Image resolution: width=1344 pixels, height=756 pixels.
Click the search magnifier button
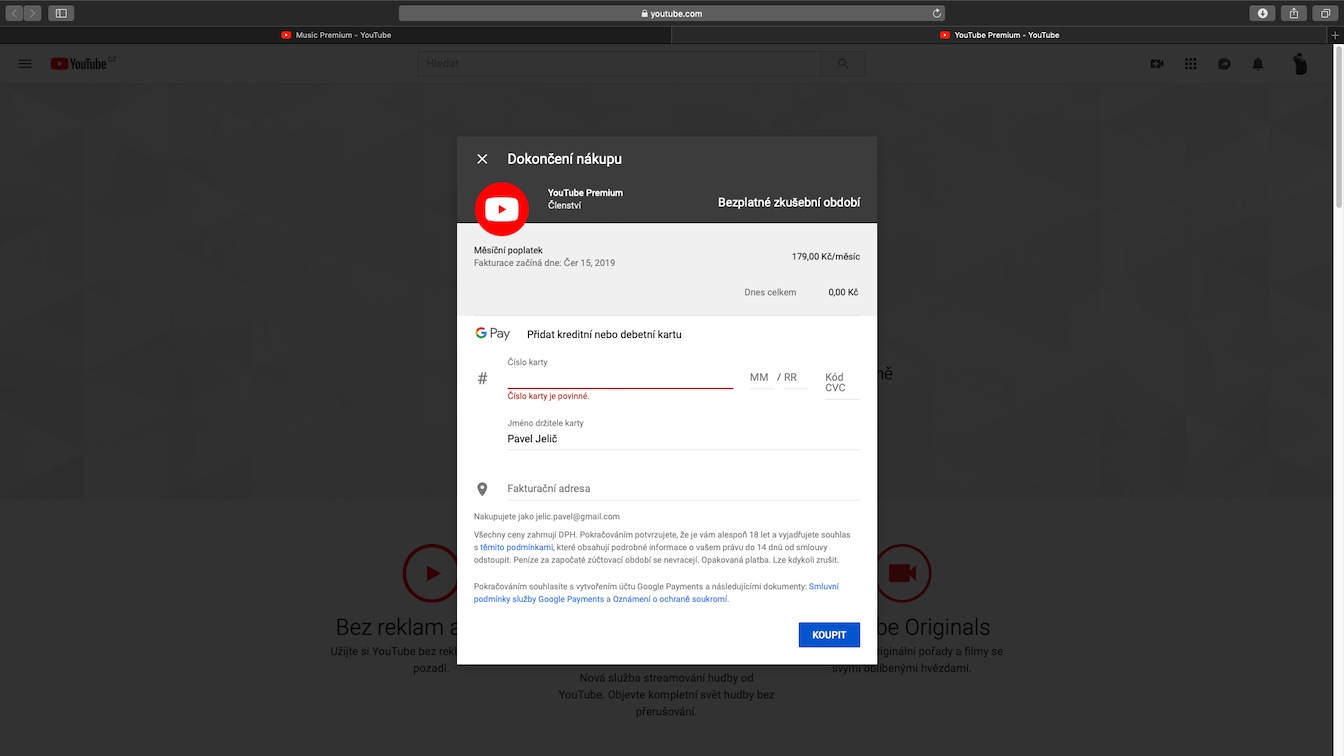843,64
